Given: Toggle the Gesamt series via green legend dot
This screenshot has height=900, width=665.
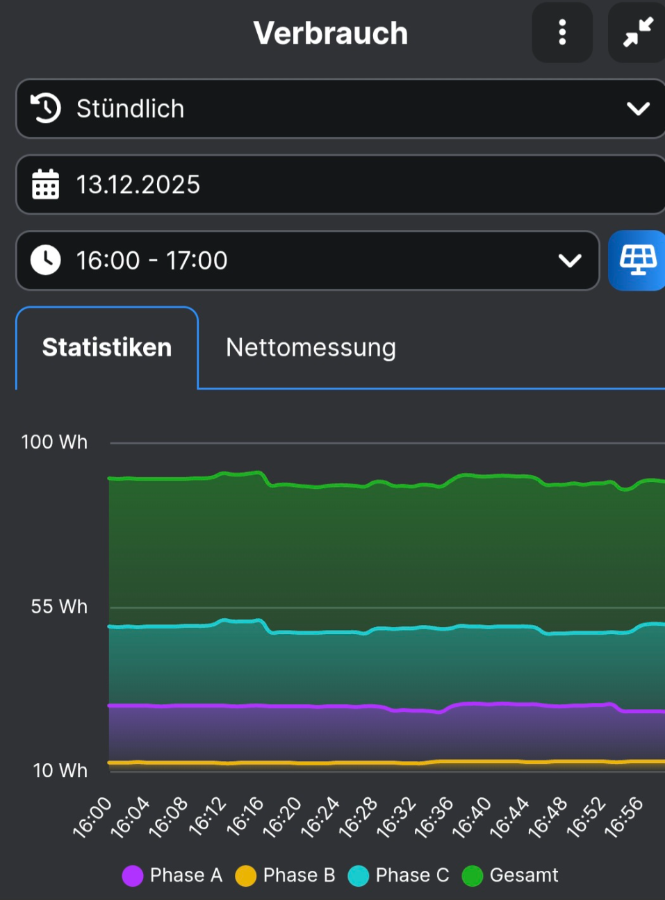Looking at the screenshot, I should click(473, 876).
